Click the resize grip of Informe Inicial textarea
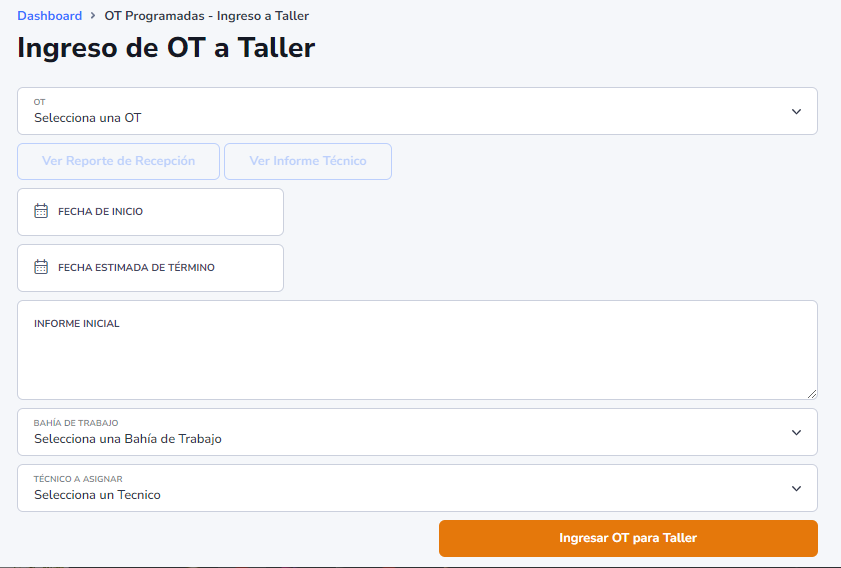The height and width of the screenshot is (568, 841). (x=812, y=394)
